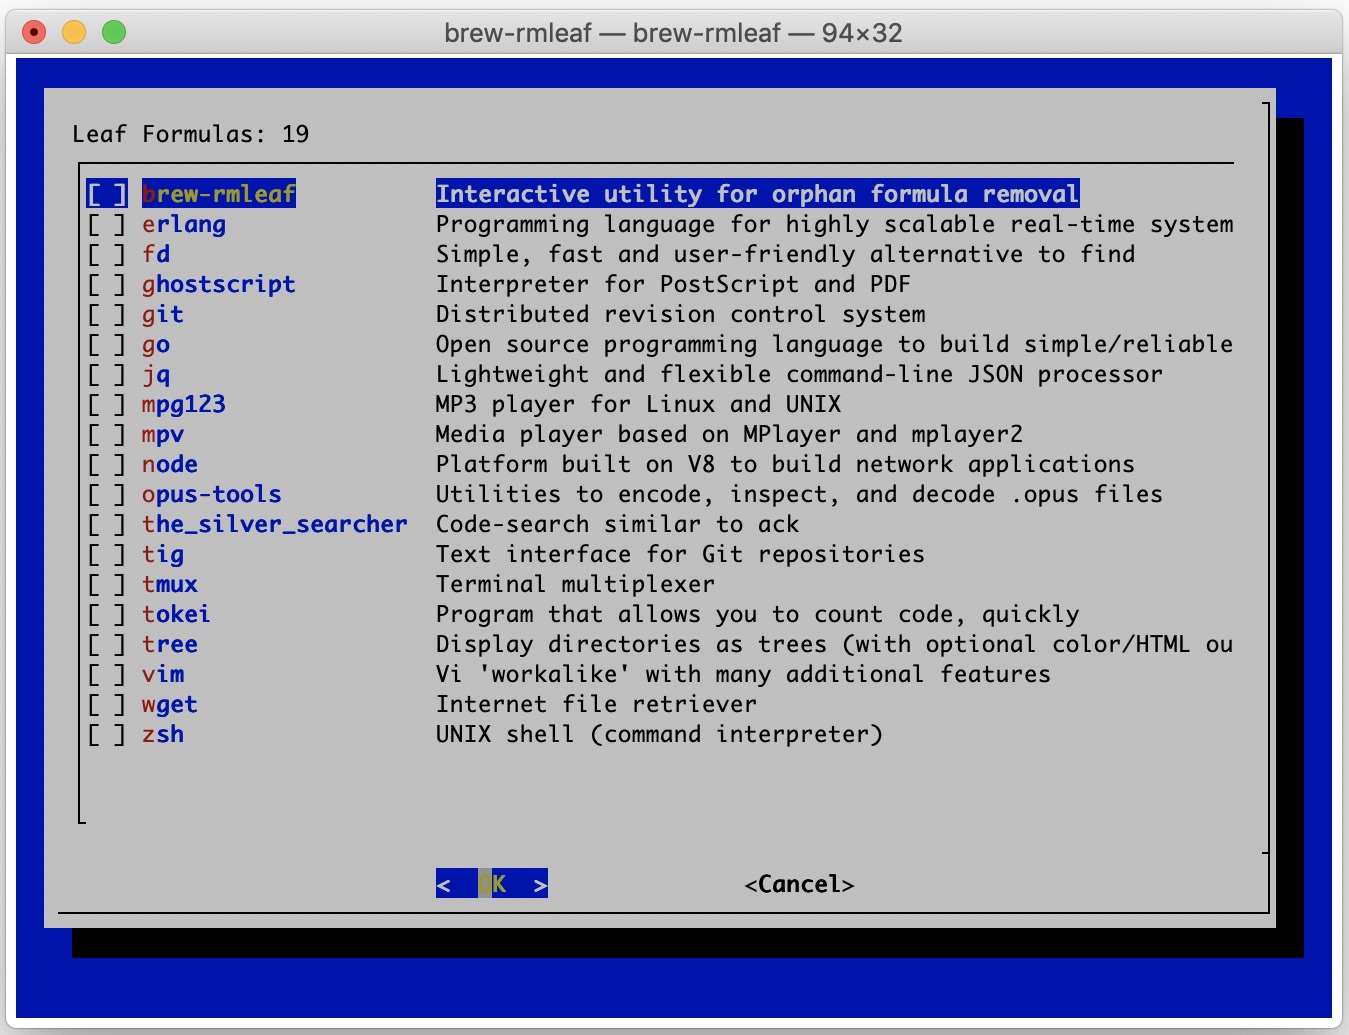Select the brew-rmleaf formula name
This screenshot has width=1349, height=1035.
(x=219, y=194)
